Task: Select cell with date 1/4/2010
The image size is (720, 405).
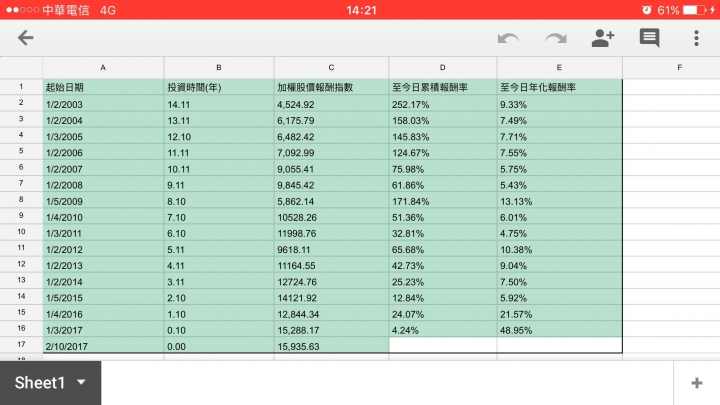Action: pyautogui.click(x=103, y=217)
